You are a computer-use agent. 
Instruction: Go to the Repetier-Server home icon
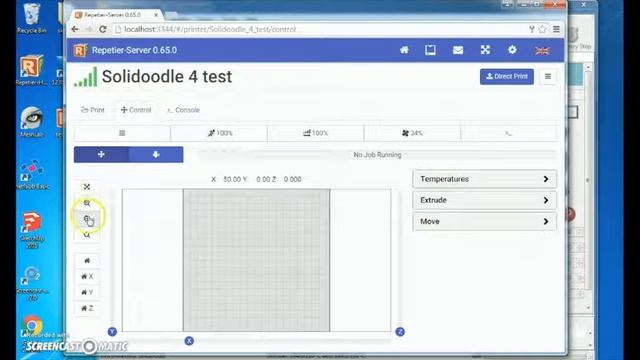click(x=404, y=50)
